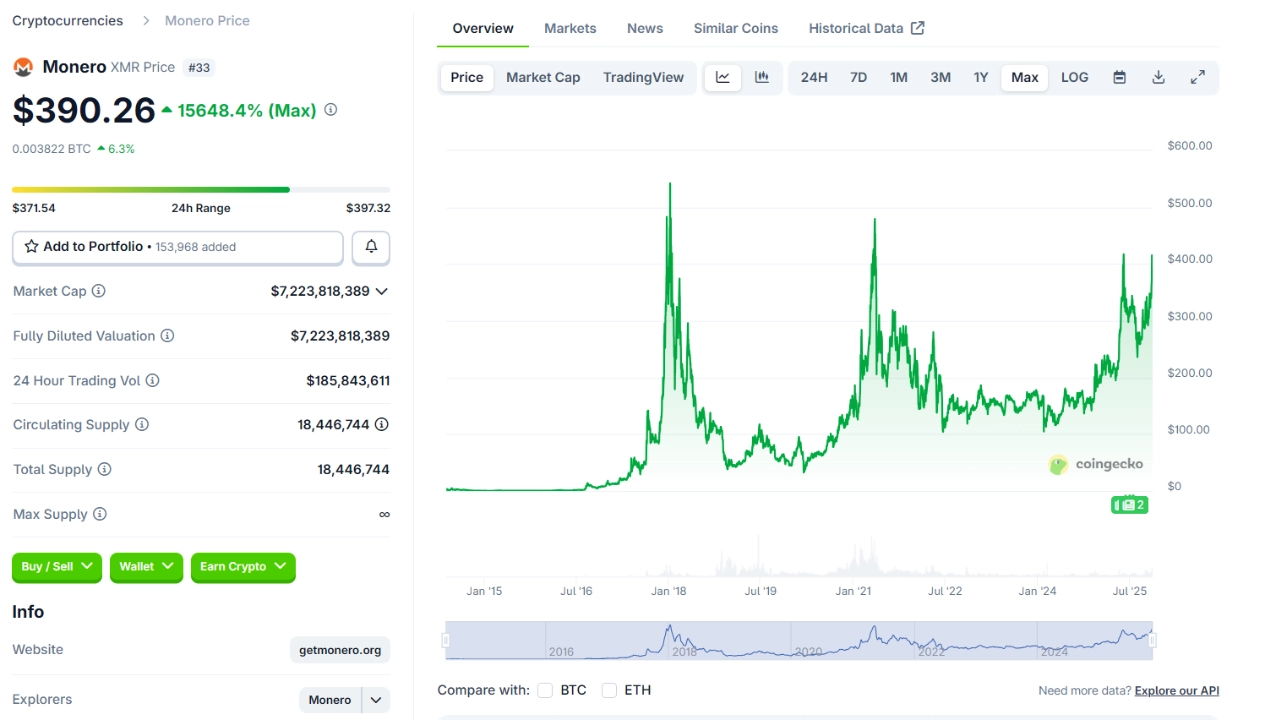The height and width of the screenshot is (720, 1265).
Task: Click the Market Cap info tooltip icon
Action: [x=97, y=291]
